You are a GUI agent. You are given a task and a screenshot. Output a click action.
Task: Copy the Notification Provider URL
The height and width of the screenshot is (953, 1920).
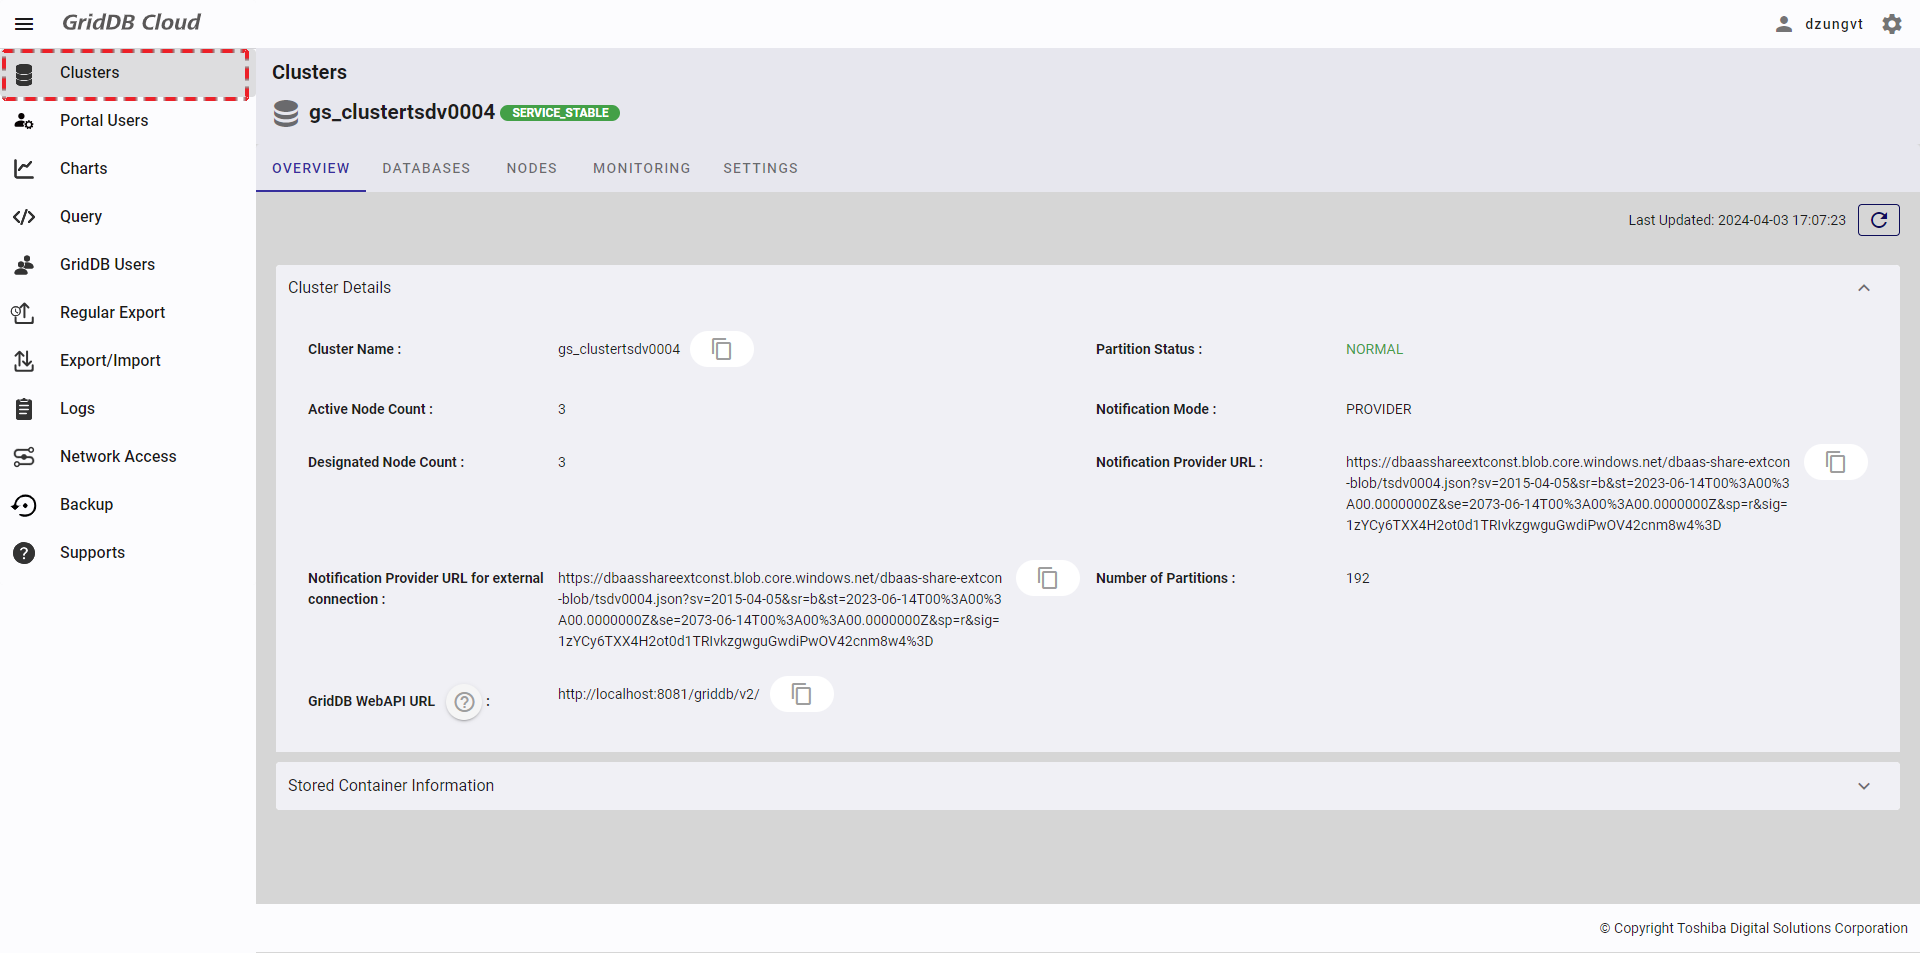click(x=1835, y=462)
